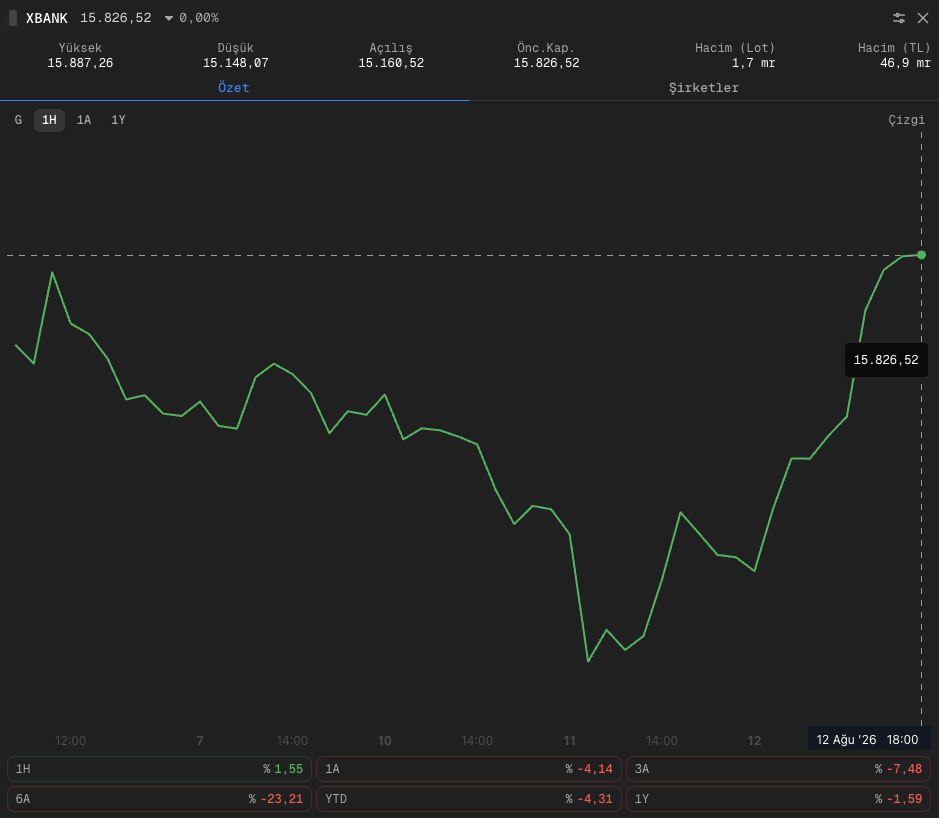939x818 pixels.
Task: Click the 15.826,52 price label on chart
Action: pos(886,360)
